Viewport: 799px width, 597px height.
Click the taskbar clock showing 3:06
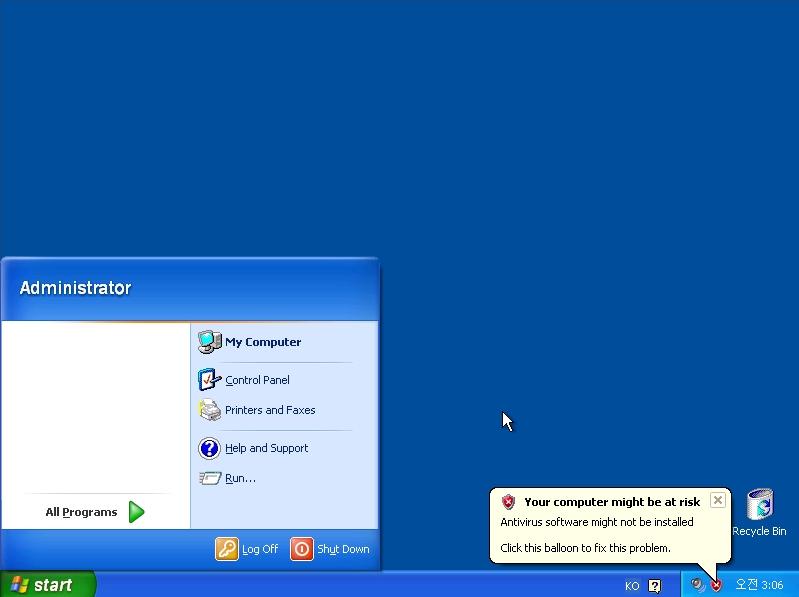(x=759, y=585)
